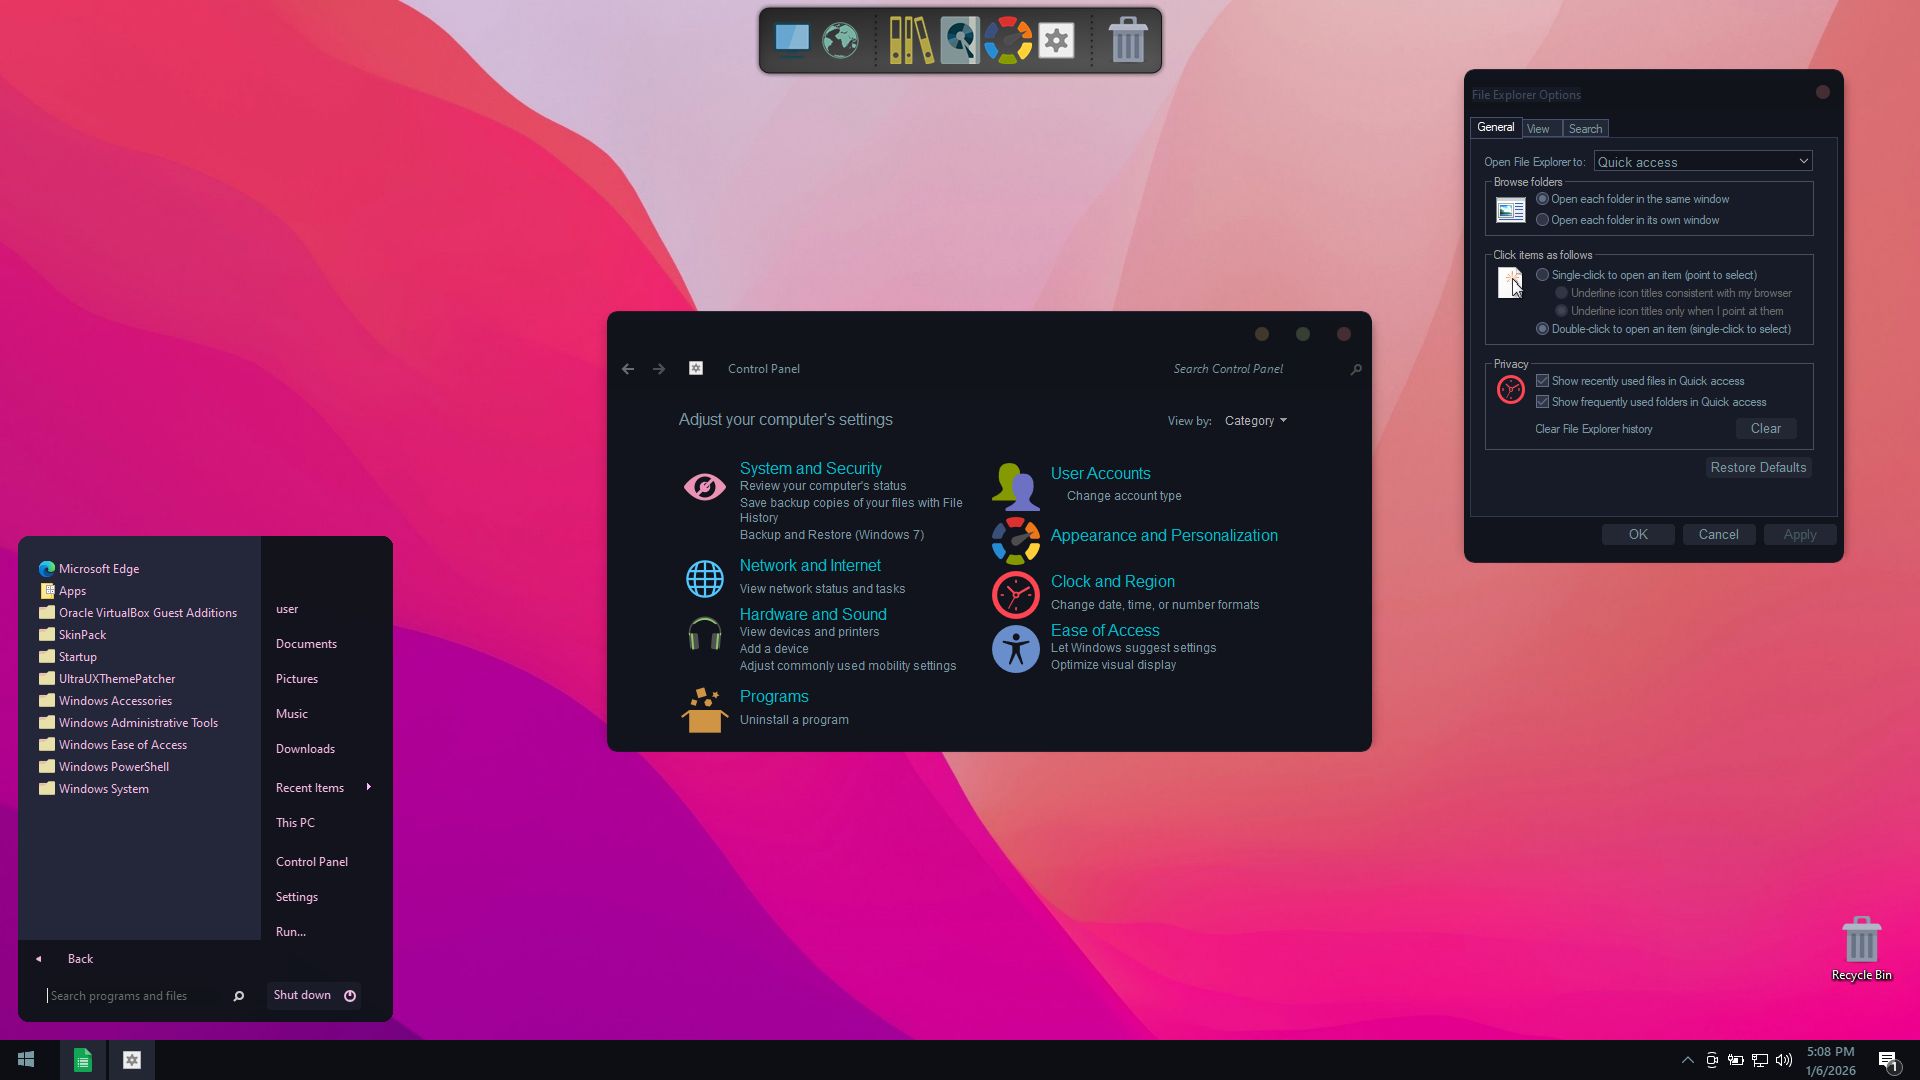The image size is (1920, 1080).
Task: Uncheck Show recently used files in Quick access
Action: click(x=1542, y=381)
